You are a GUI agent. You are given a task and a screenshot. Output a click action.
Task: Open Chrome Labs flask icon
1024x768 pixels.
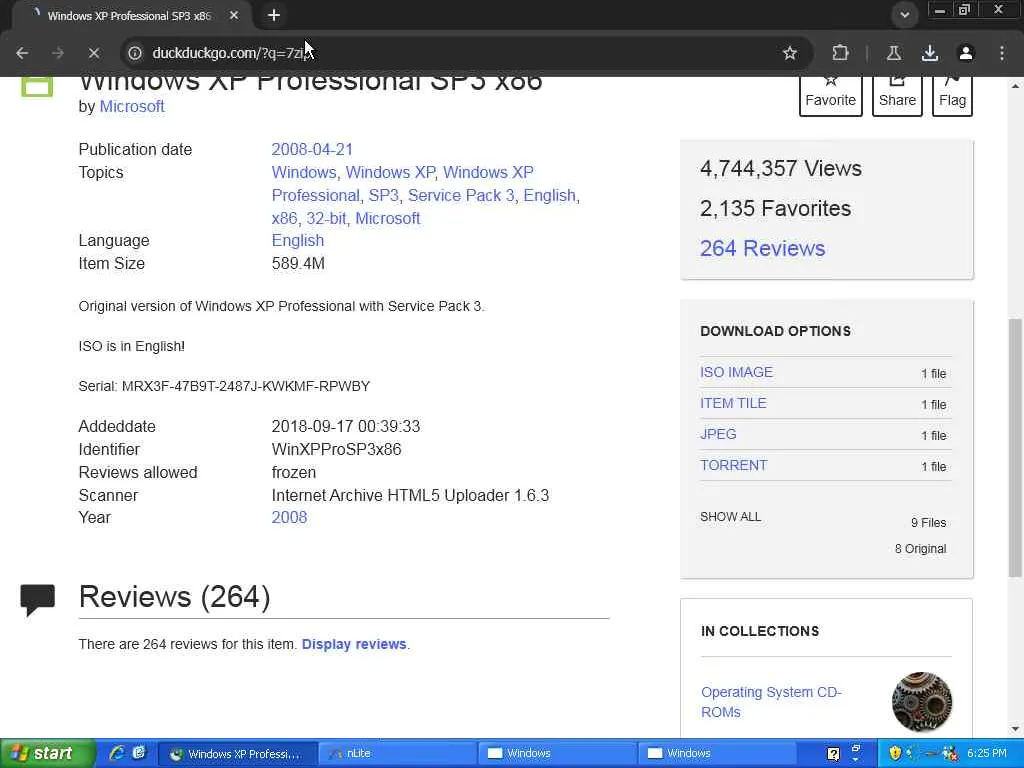click(894, 53)
